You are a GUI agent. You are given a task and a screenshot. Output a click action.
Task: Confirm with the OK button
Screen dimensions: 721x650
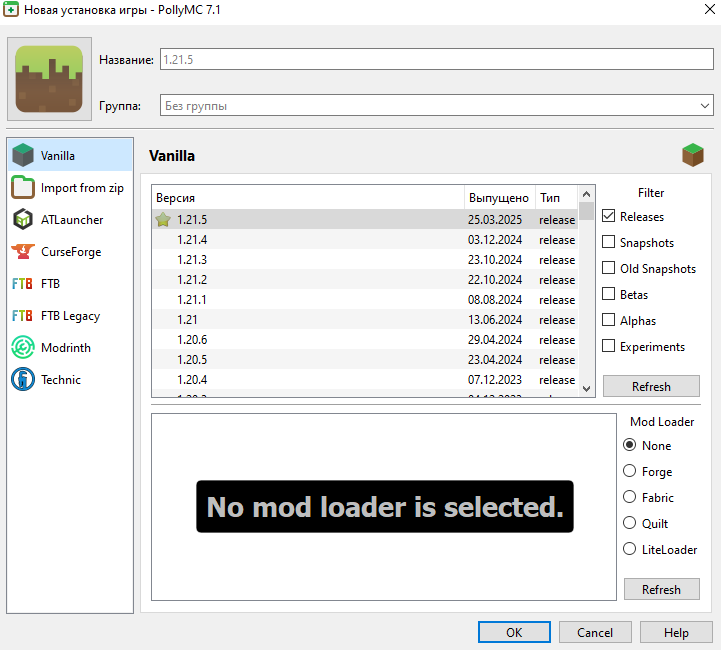click(514, 633)
